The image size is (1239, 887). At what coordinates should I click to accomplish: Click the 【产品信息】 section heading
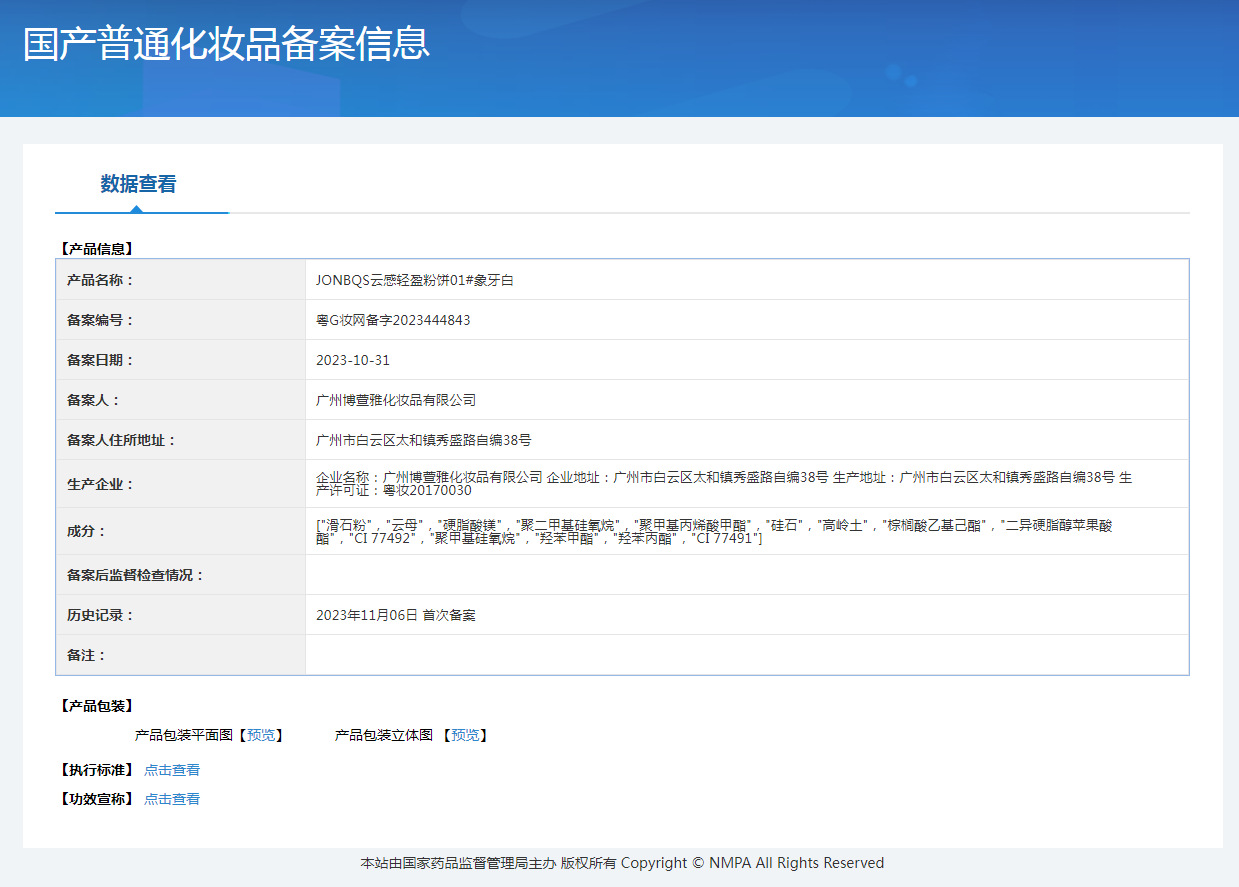pyautogui.click(x=97, y=248)
